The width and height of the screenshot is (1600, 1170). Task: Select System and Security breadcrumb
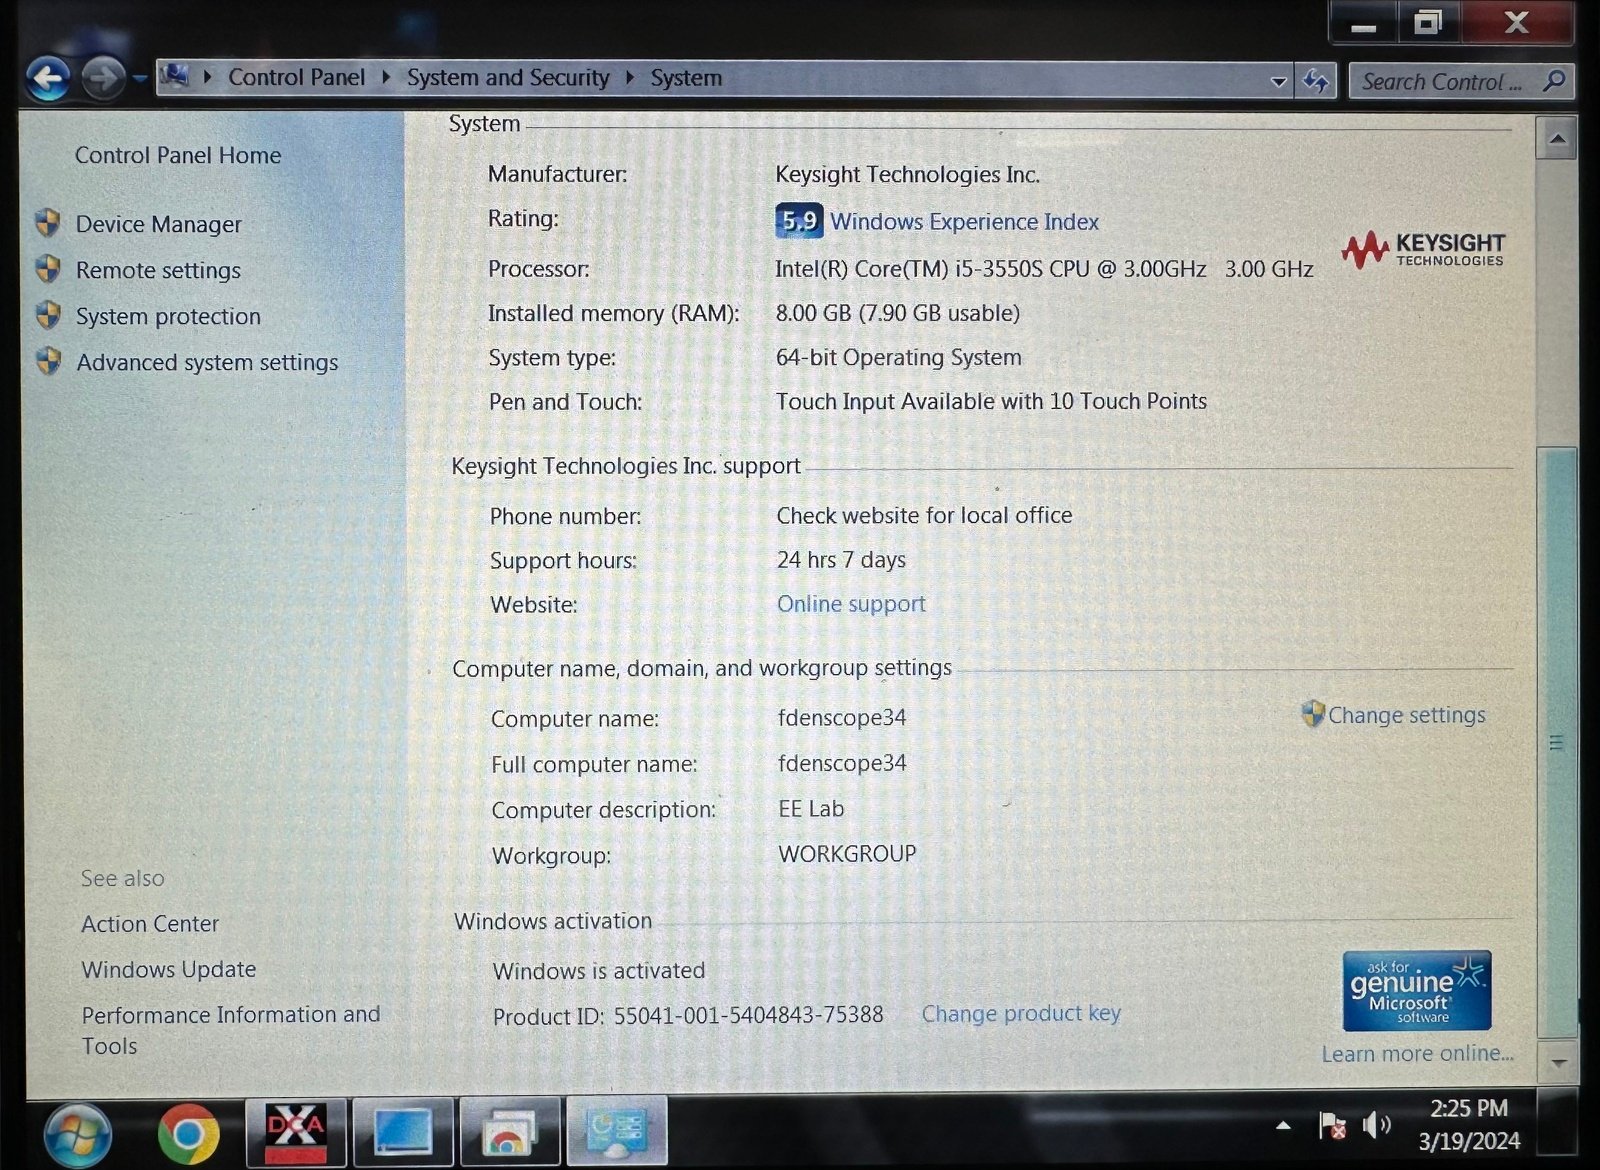tap(508, 78)
